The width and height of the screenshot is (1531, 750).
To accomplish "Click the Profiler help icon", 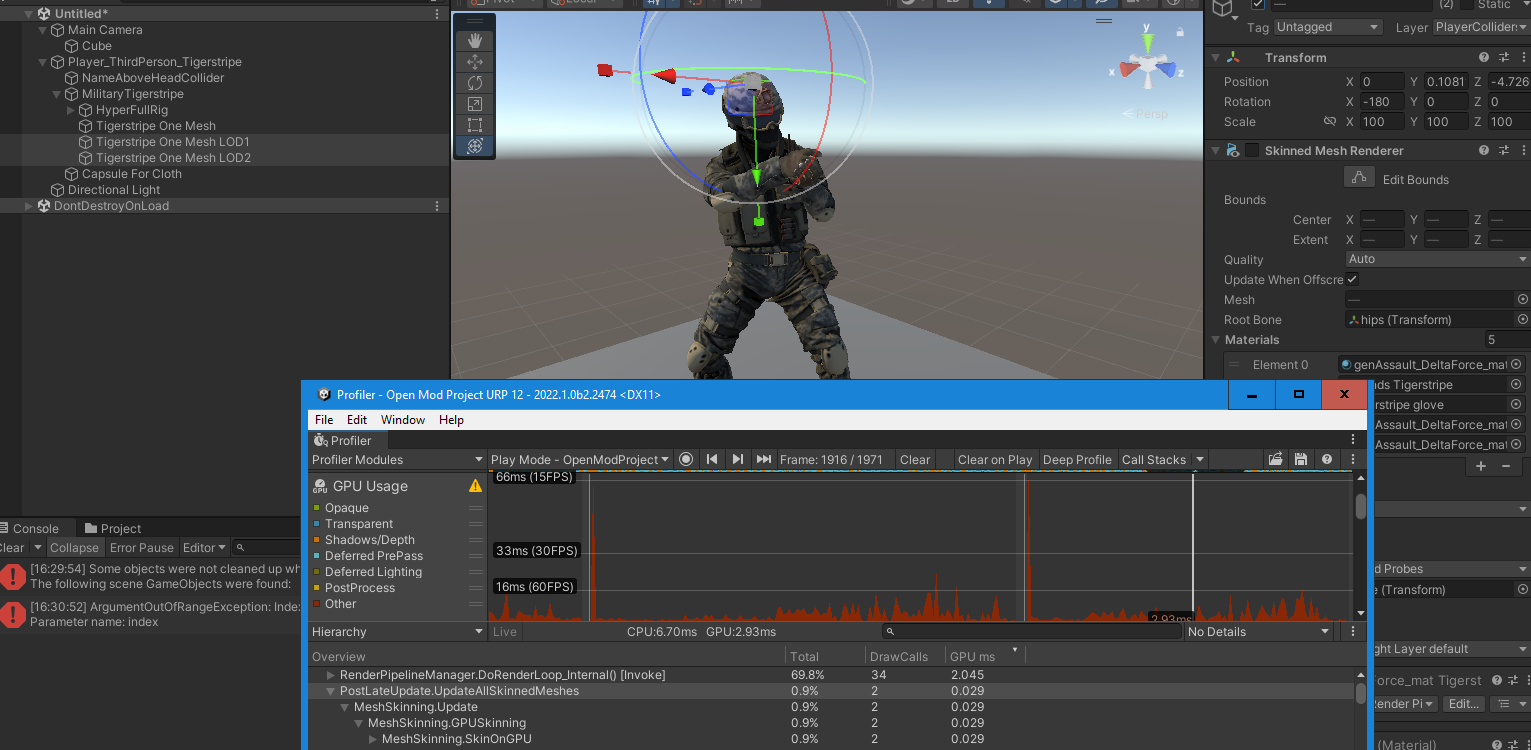I will tap(1326, 459).
